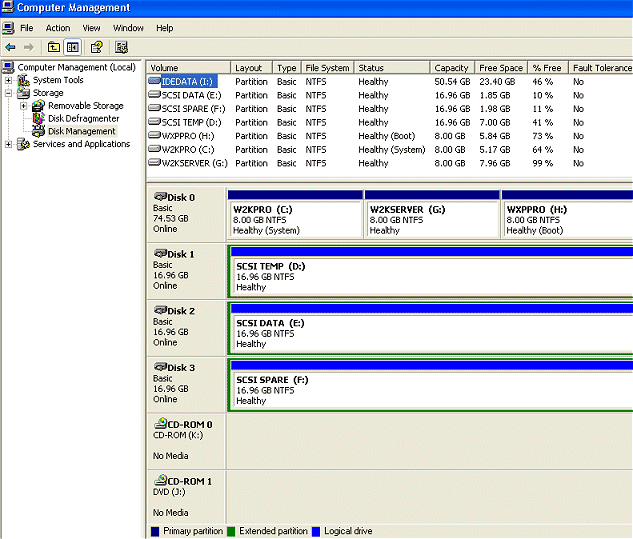Screen dimensions: 633x539
Task: Click the Healthy (Boot) status cell
Action: point(387,136)
